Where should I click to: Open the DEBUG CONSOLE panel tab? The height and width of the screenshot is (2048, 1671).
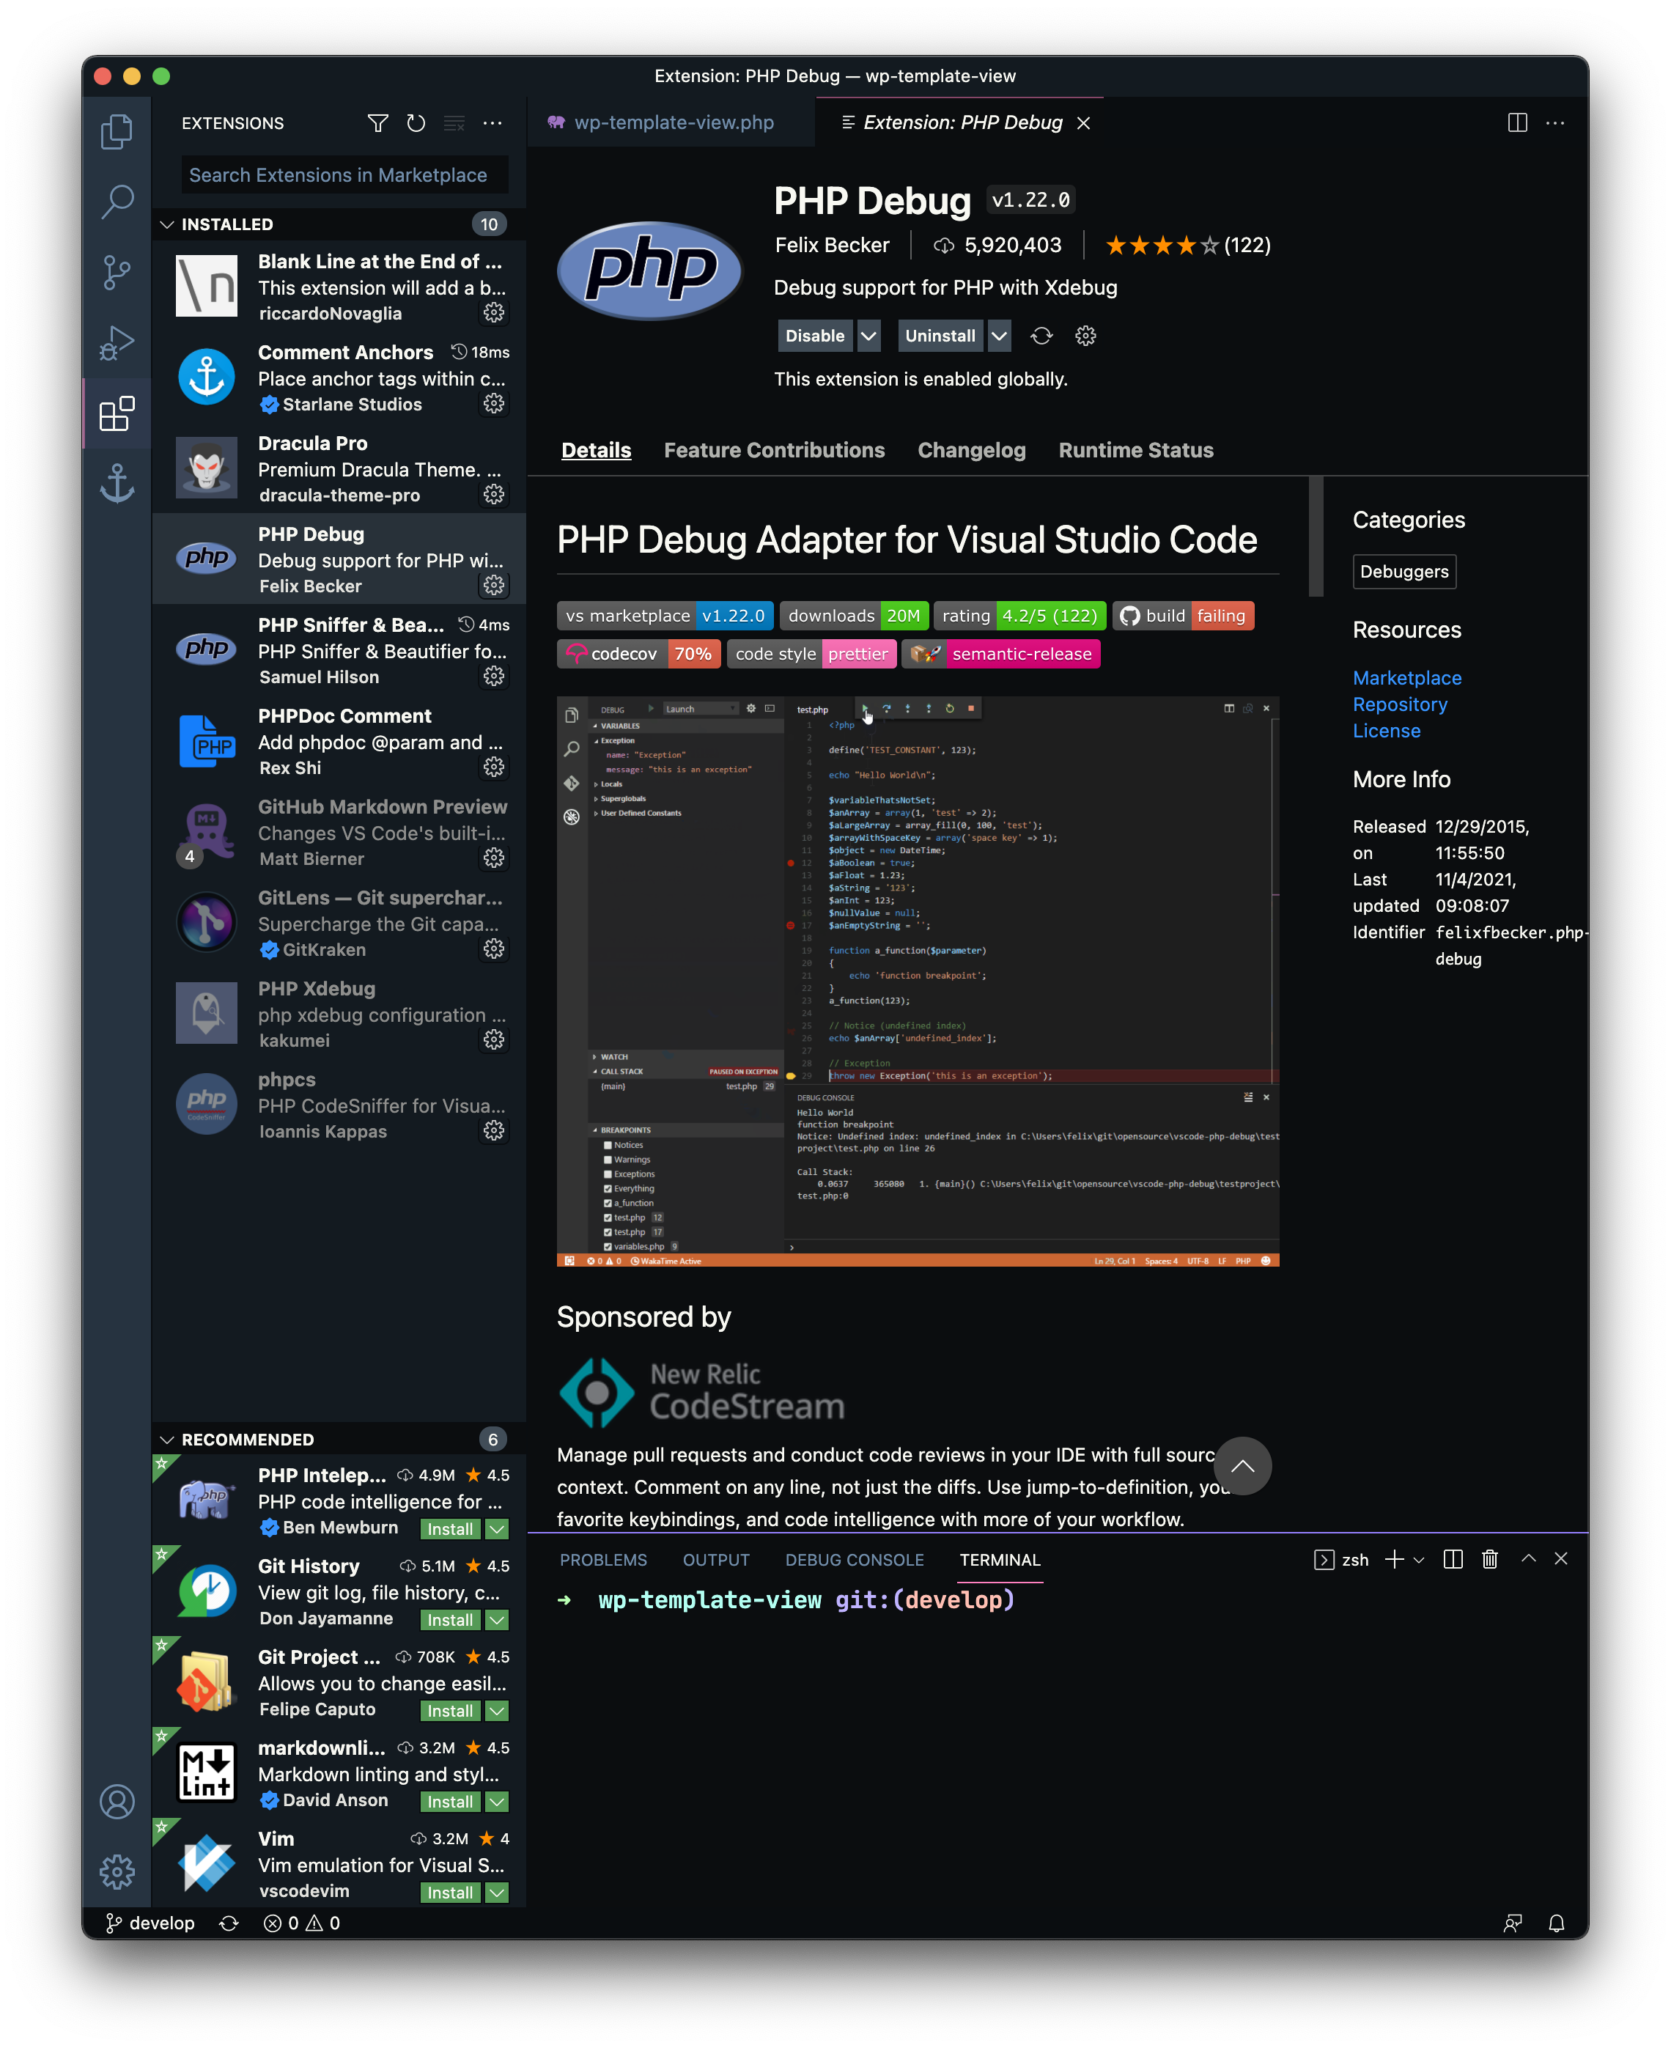tap(854, 1559)
